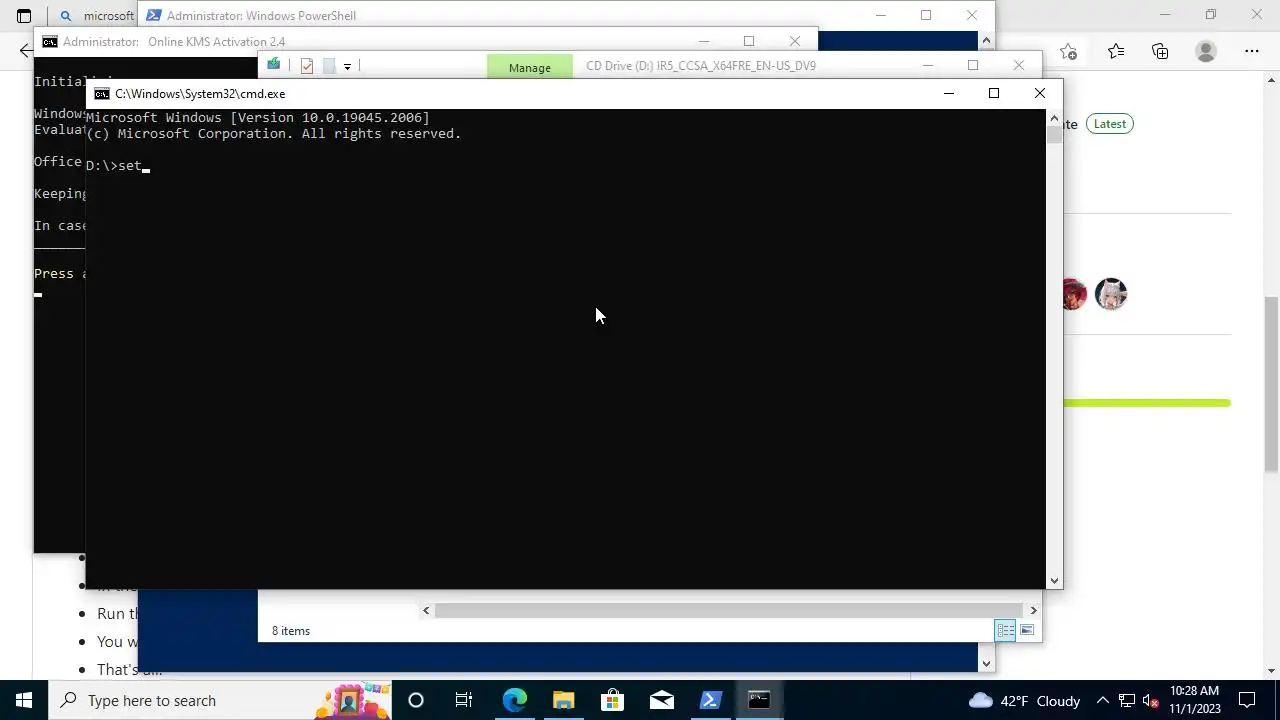Viewport: 1280px width, 720px height.
Task: Click New folder icon in Explorer quick access toolbar
Action: point(329,66)
